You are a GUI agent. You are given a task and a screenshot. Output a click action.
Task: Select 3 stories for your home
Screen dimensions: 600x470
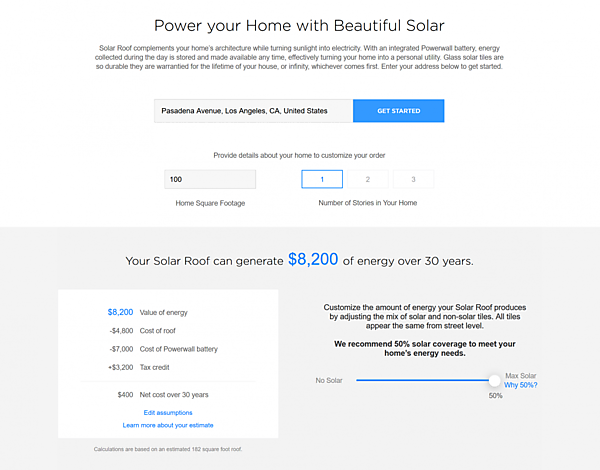(413, 179)
